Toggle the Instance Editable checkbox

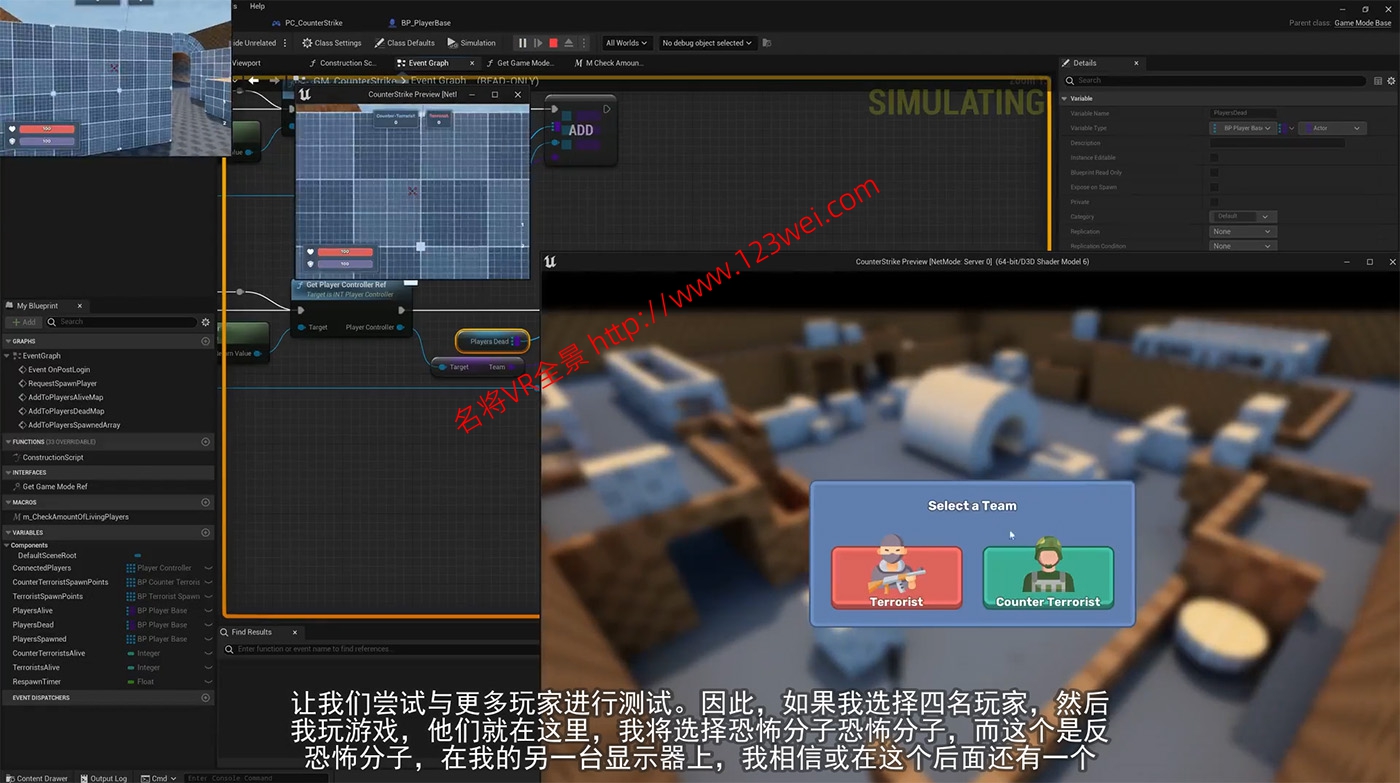pos(1214,158)
